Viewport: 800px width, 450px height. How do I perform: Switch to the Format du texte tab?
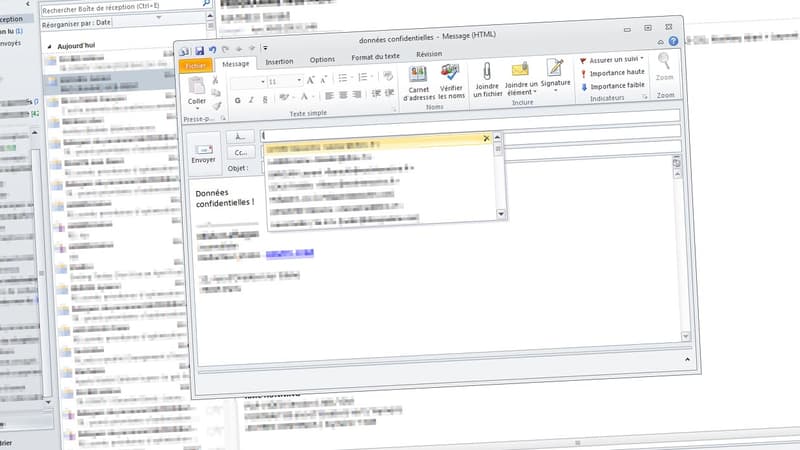(x=375, y=56)
